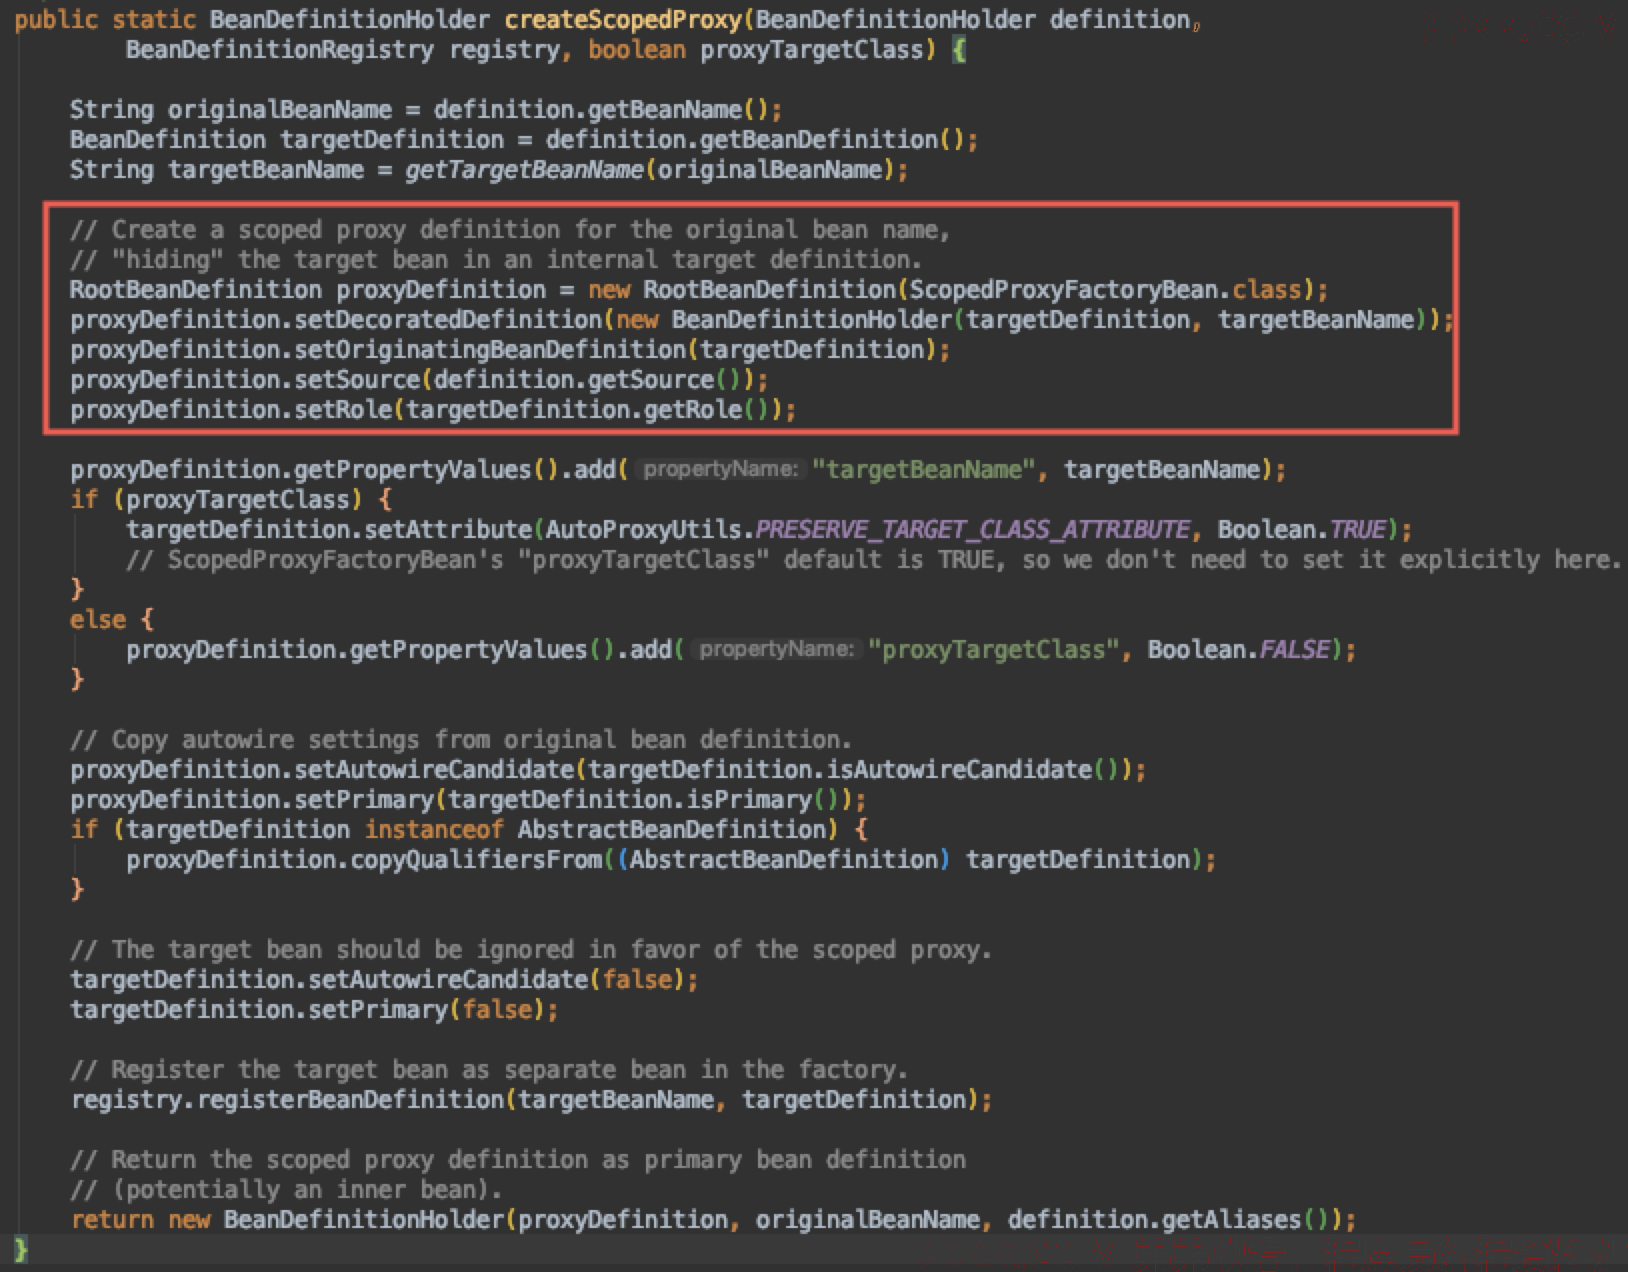
Task: Click 'if (proxyTargetClass)' condition
Action: click(216, 500)
